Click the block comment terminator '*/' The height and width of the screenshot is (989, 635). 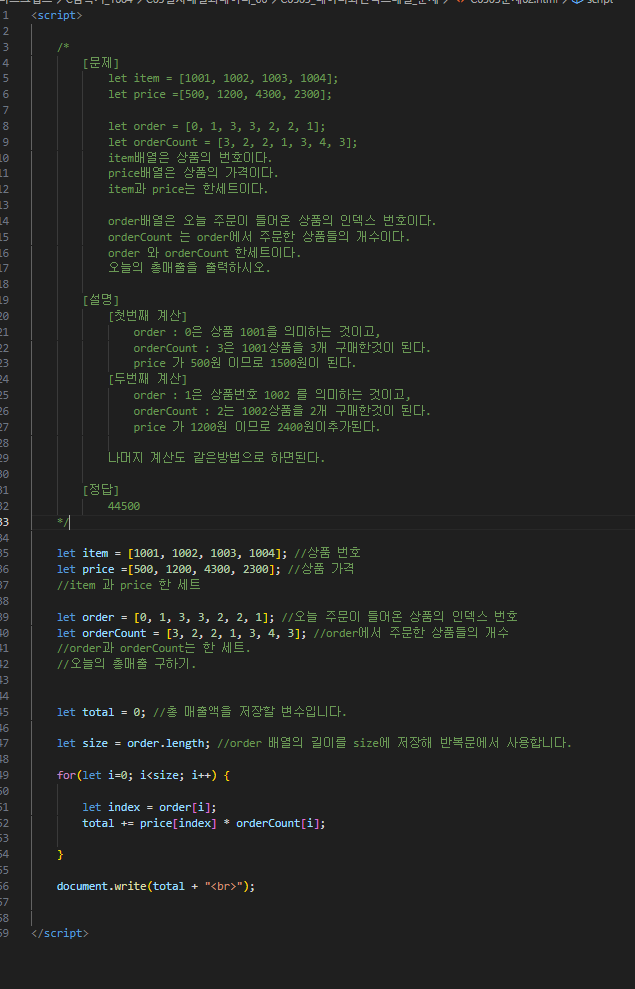pos(63,522)
